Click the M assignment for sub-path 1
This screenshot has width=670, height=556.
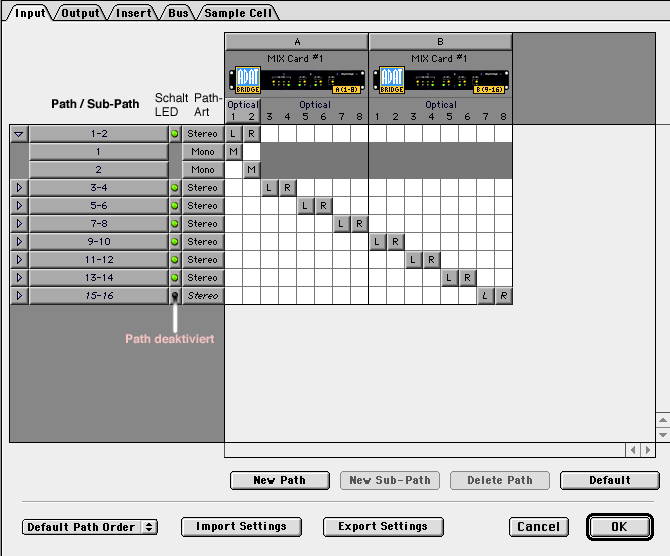coord(233,151)
